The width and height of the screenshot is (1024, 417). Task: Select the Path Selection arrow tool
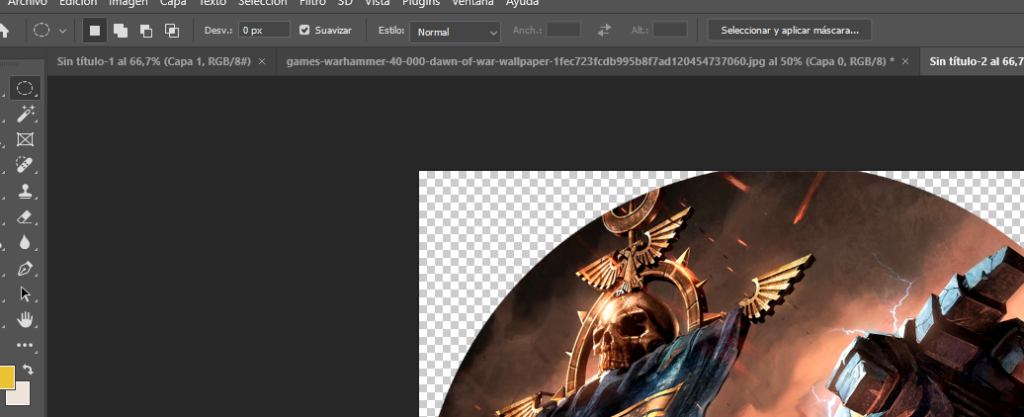pyautogui.click(x=26, y=294)
